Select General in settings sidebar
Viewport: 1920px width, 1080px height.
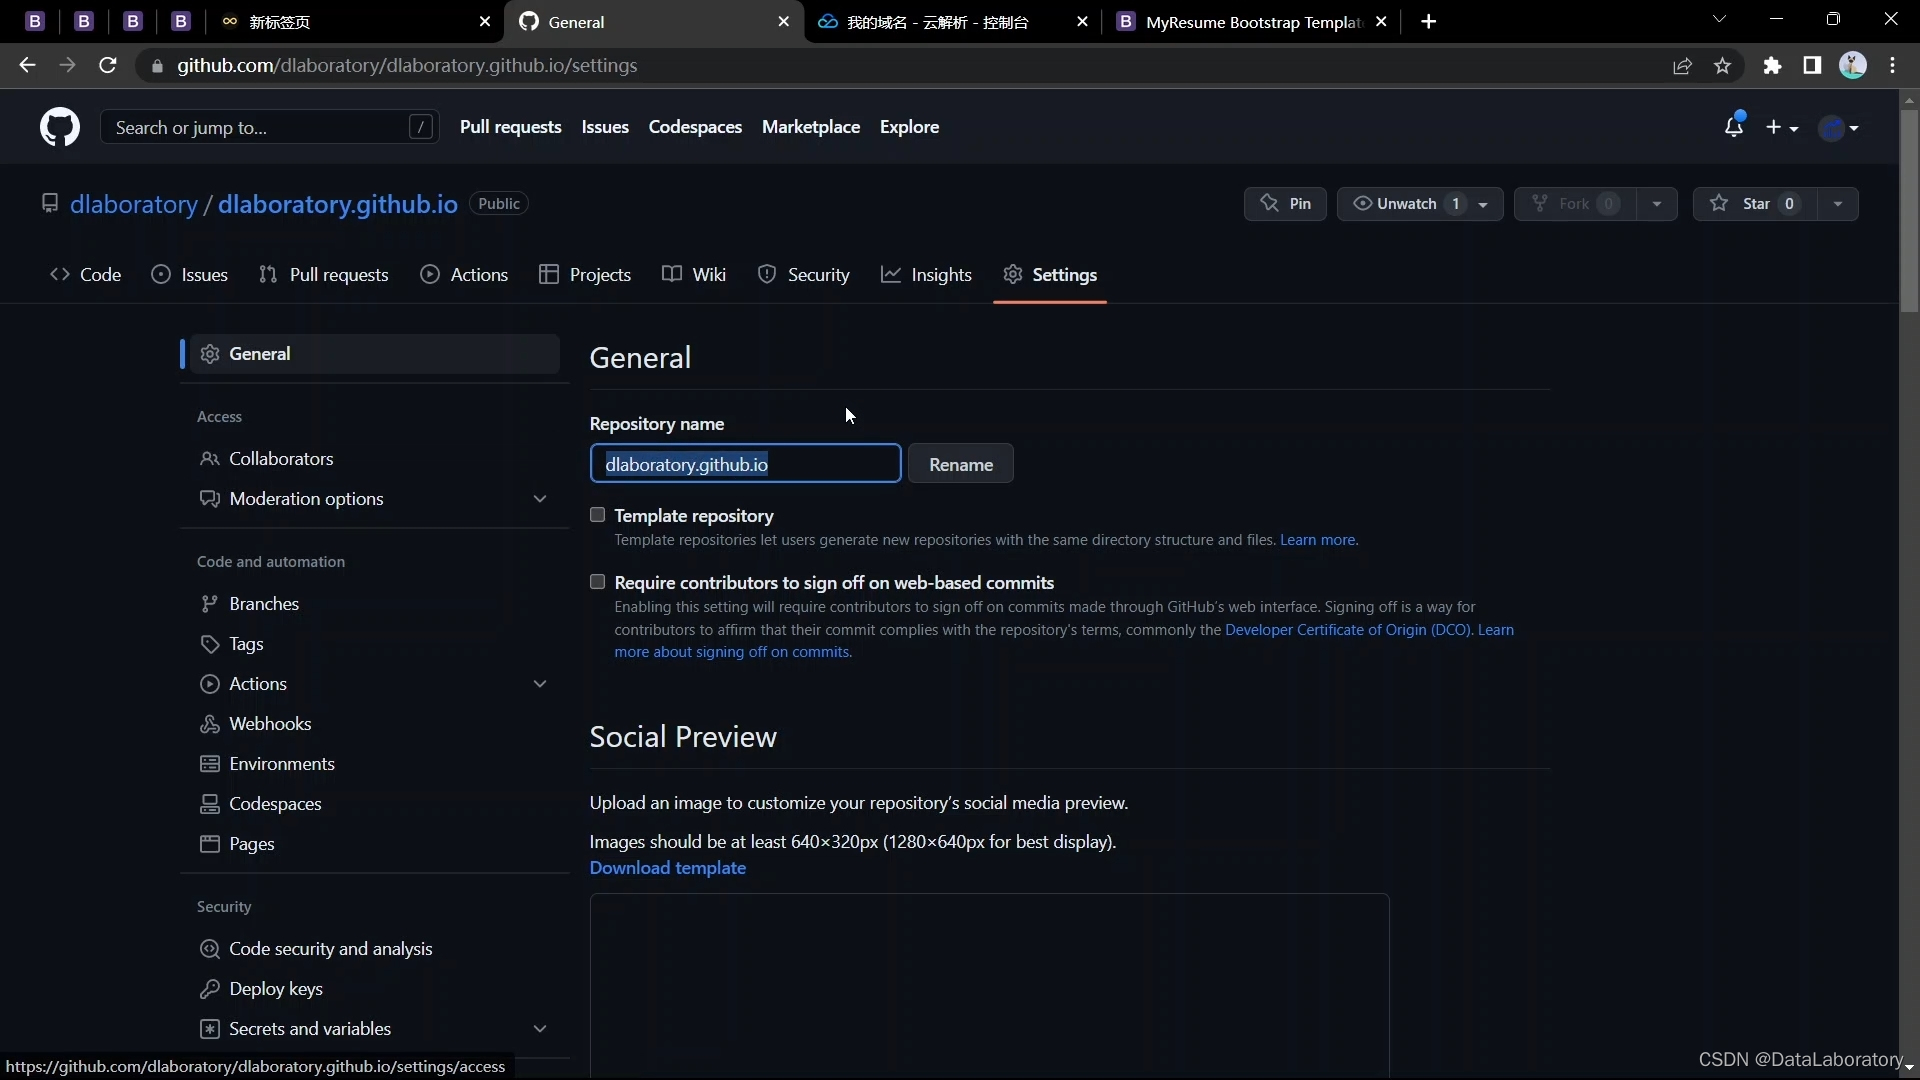(375, 354)
